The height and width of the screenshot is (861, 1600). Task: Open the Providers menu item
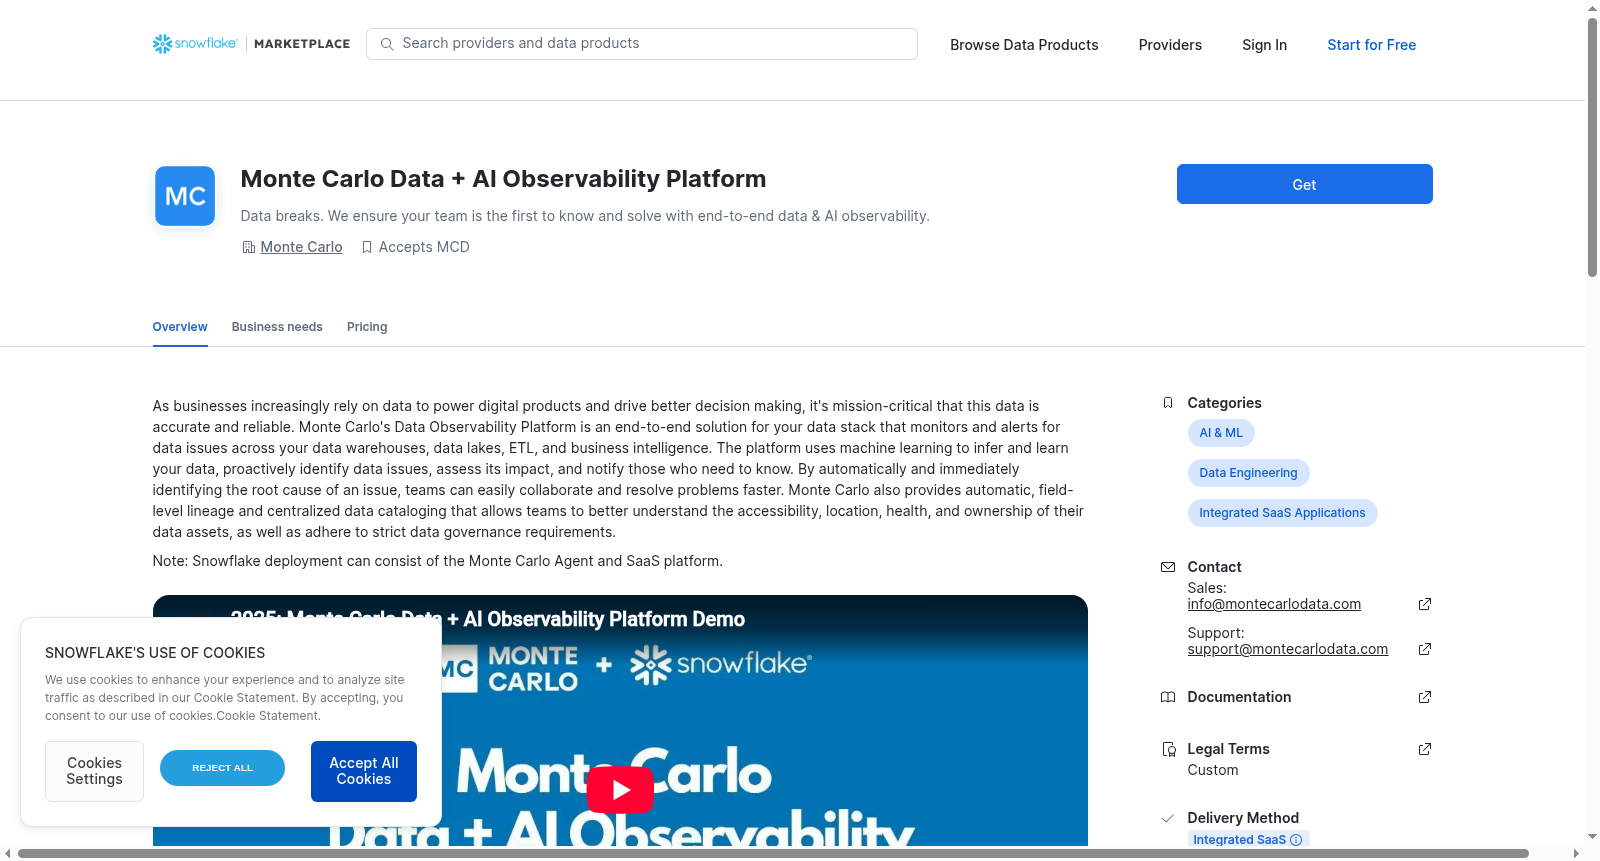tap(1170, 45)
